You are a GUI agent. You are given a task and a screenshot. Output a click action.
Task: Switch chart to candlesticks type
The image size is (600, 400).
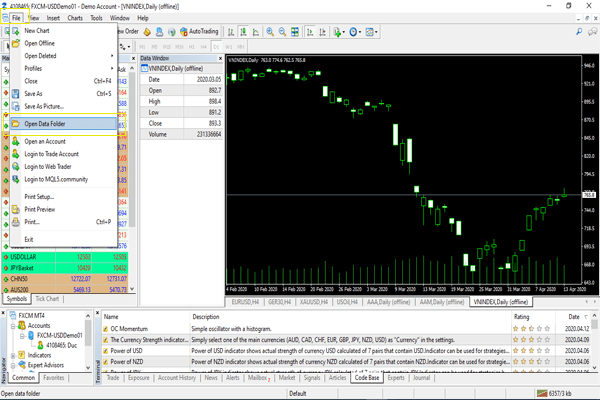coord(243,32)
